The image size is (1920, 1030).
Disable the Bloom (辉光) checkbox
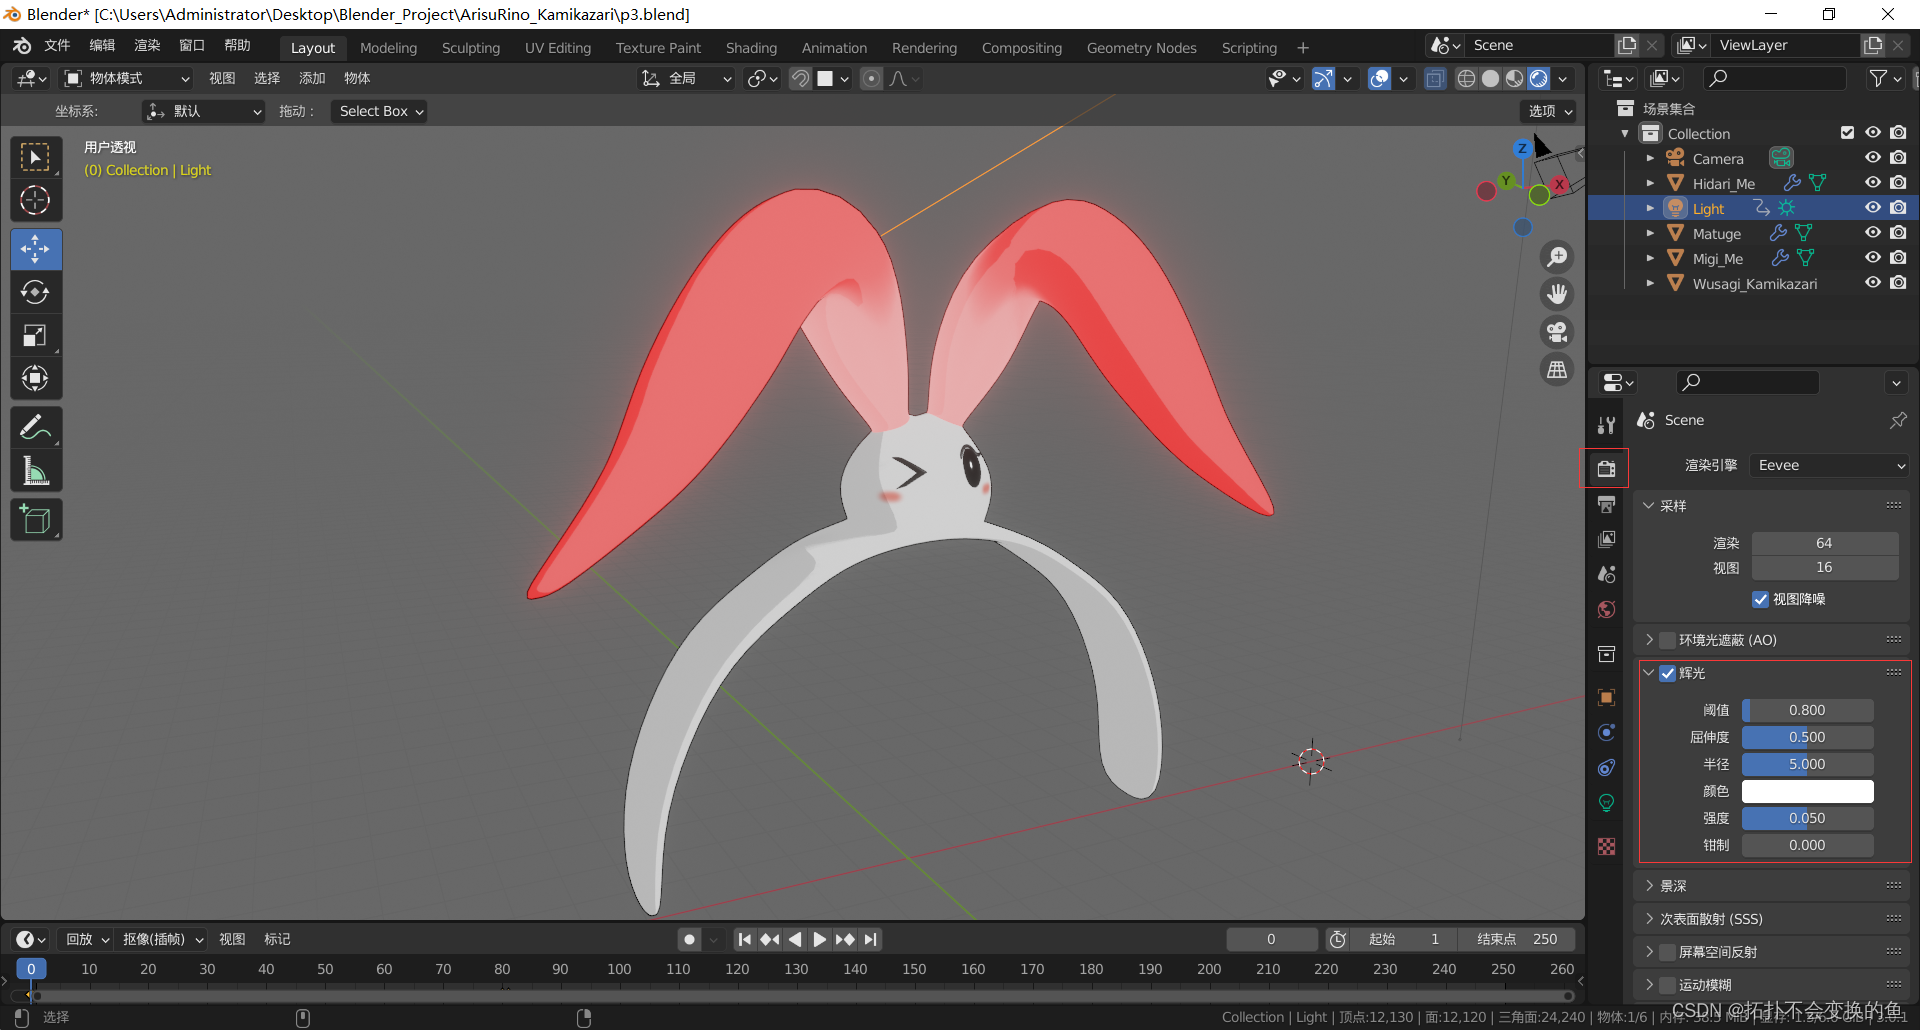[1668, 673]
